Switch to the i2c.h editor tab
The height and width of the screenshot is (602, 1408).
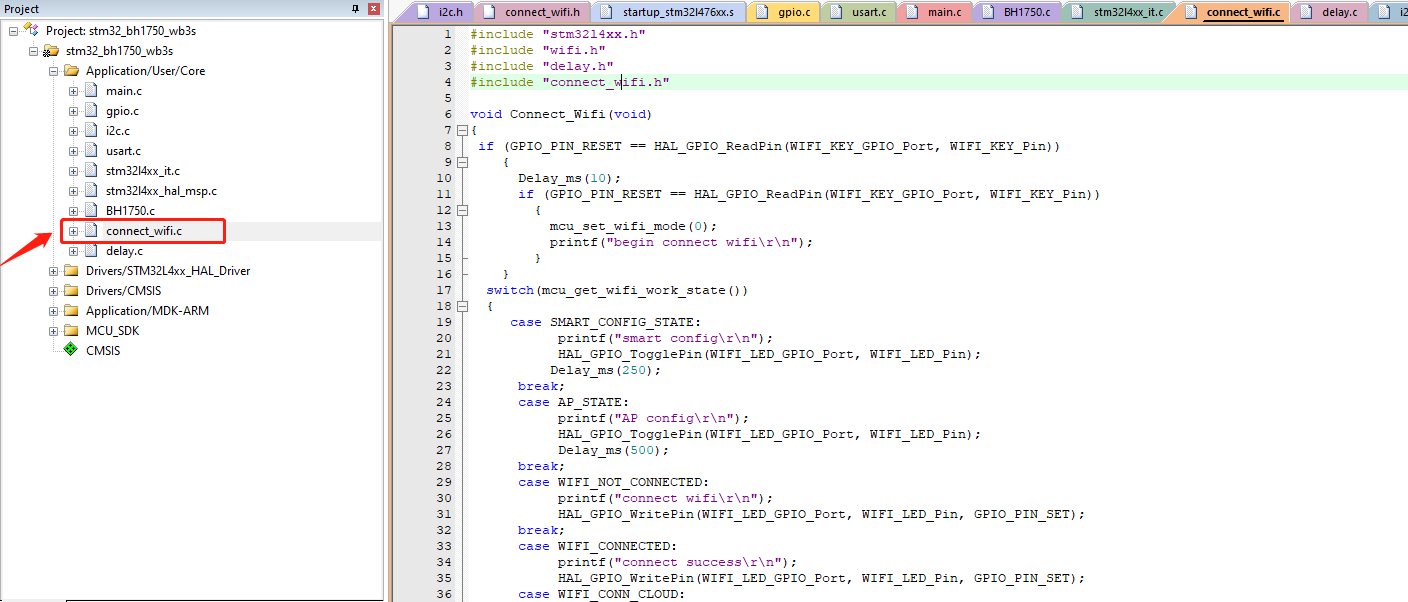440,12
